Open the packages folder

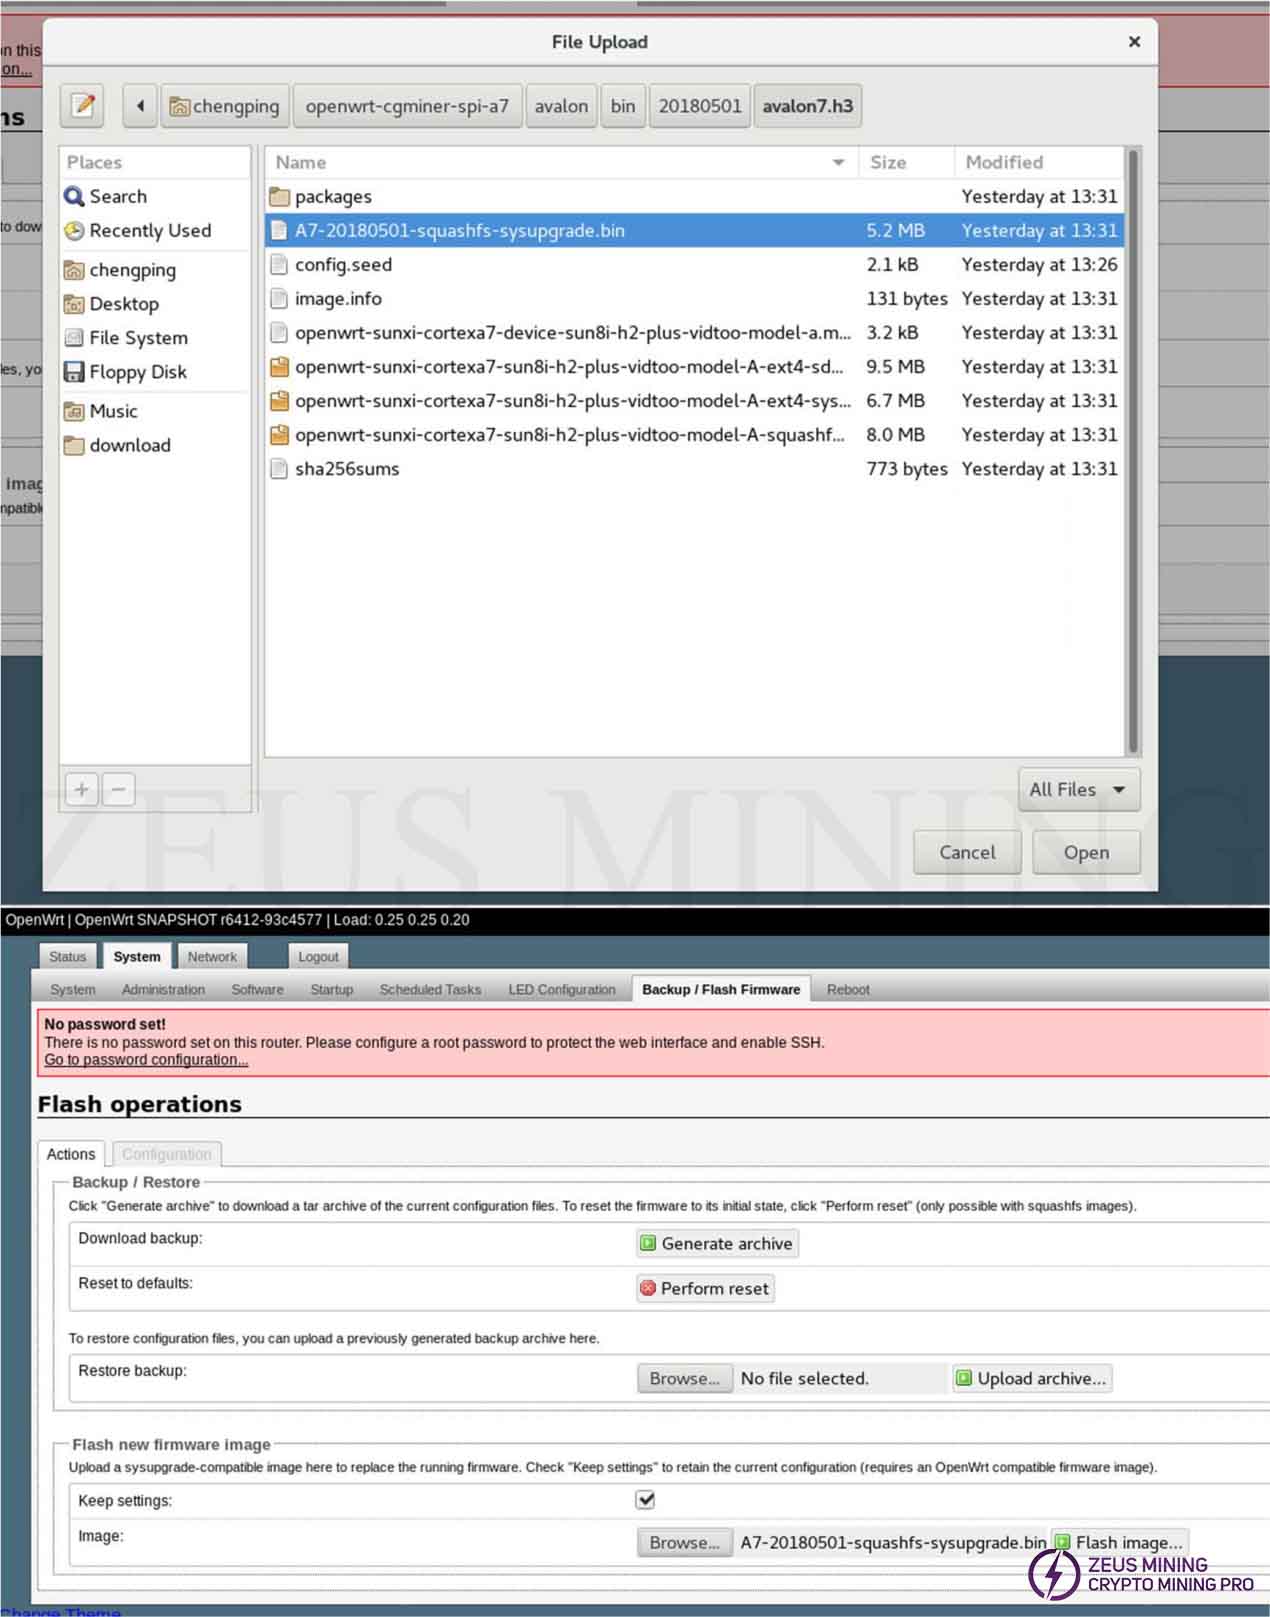pyautogui.click(x=332, y=197)
